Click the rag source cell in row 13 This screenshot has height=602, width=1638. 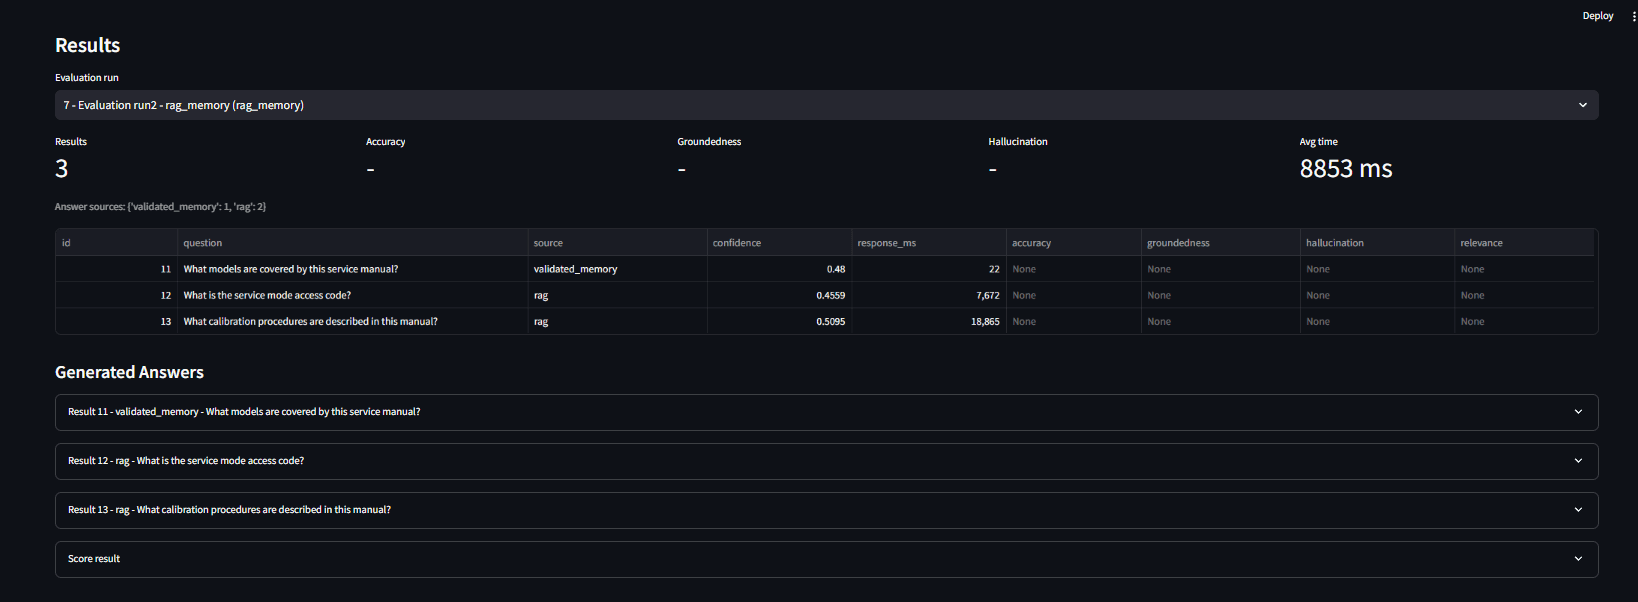tap(617, 321)
